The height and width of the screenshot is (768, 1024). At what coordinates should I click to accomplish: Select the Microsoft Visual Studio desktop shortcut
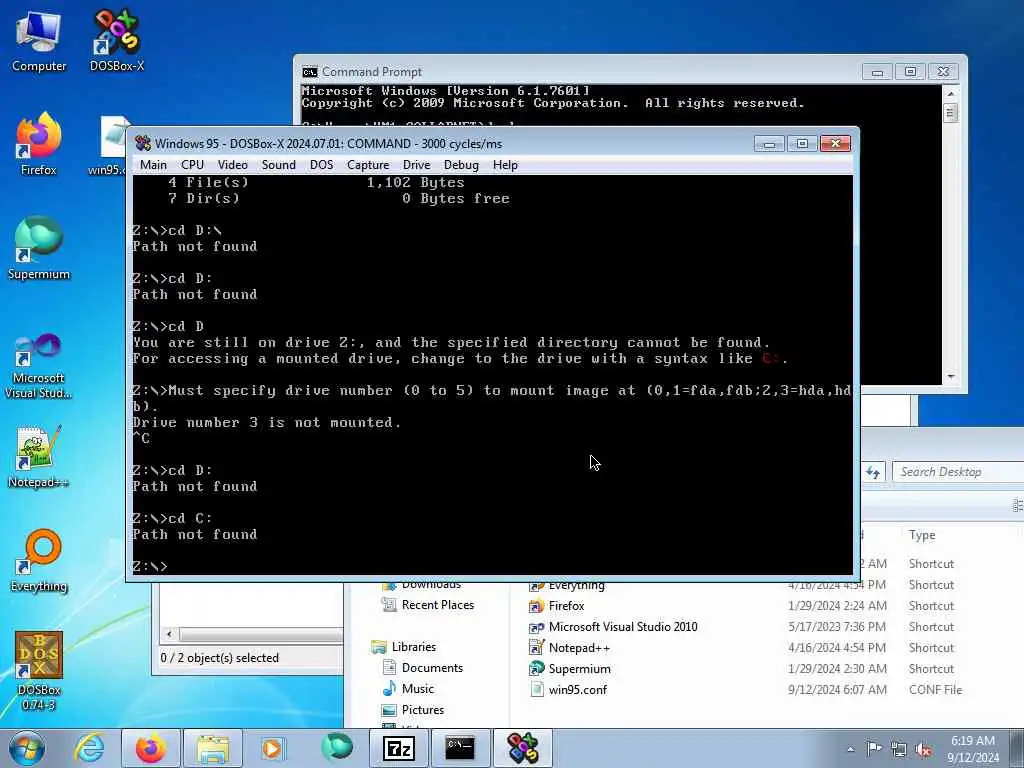pyautogui.click(x=39, y=366)
